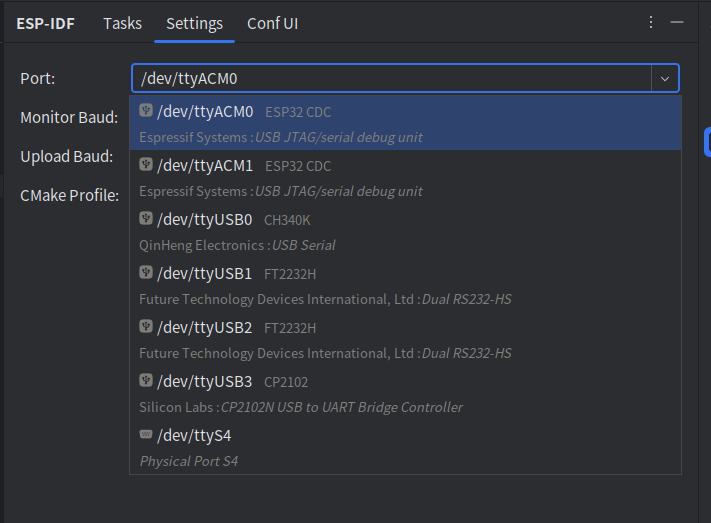This screenshot has height=523, width=711.
Task: Switch to the Tasks tab
Action: [x=122, y=23]
